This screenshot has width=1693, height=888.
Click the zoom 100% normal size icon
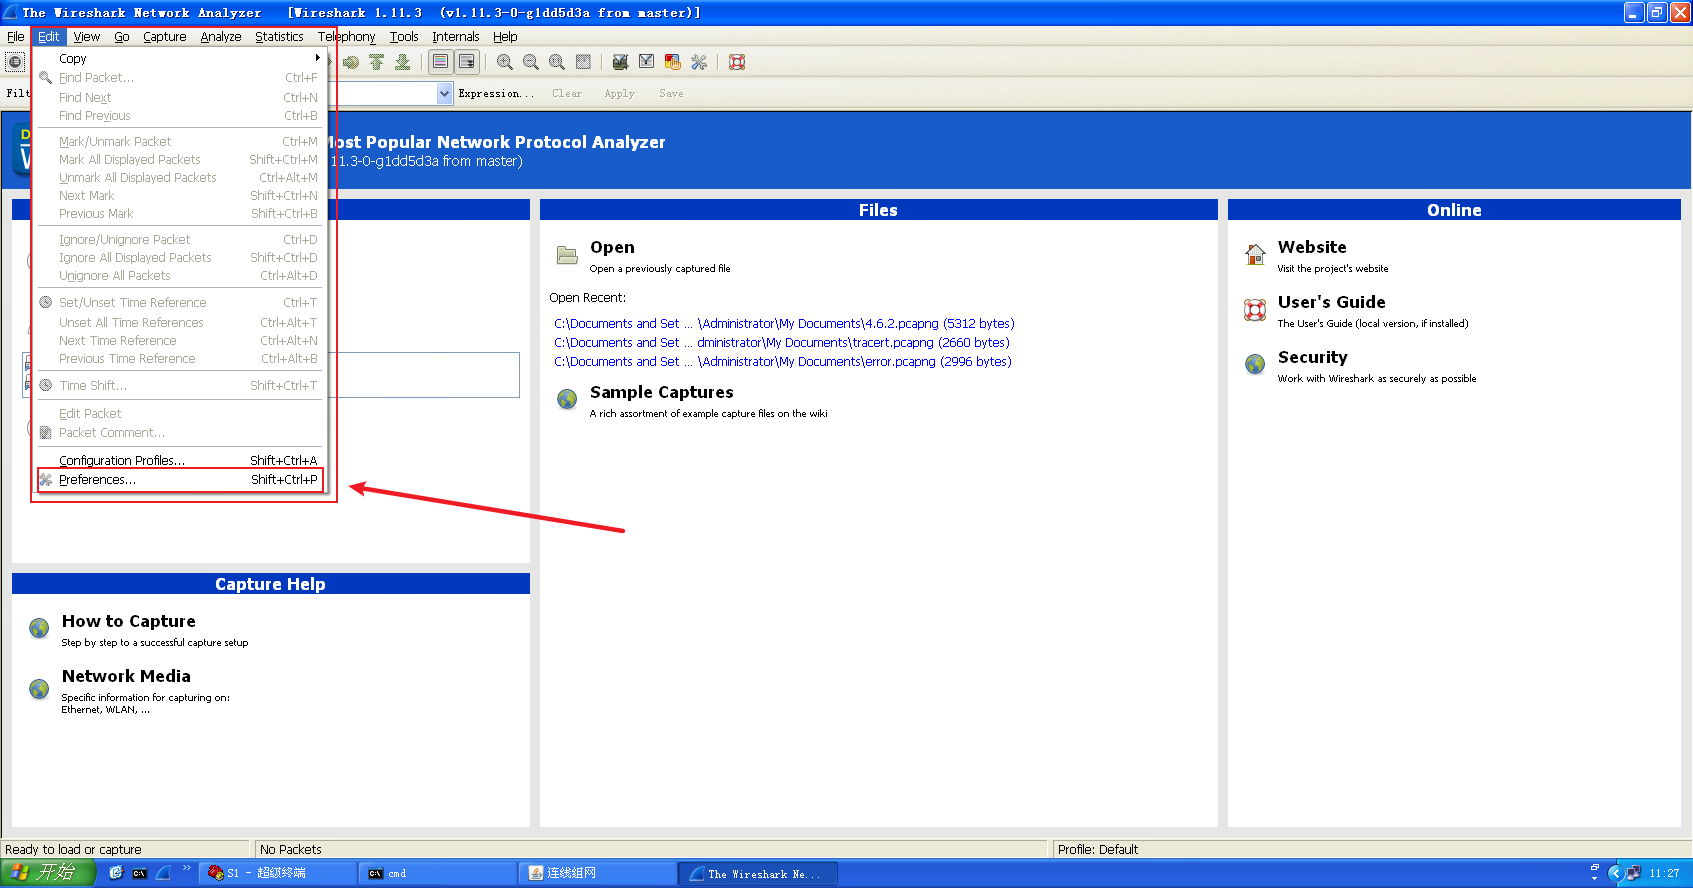click(x=557, y=62)
